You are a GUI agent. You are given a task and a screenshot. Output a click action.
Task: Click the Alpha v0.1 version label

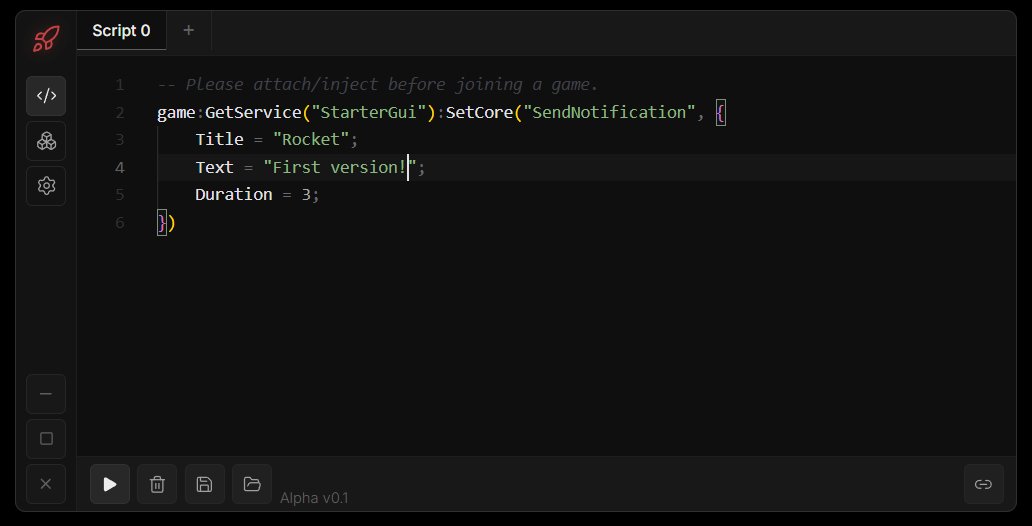pyautogui.click(x=314, y=498)
